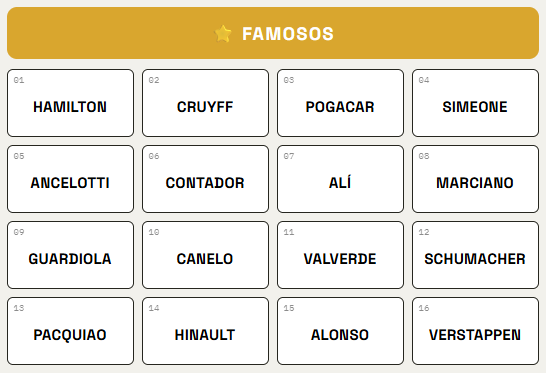This screenshot has height=373, width=546.
Task: Select the SCHUMACHER card
Action: pos(476,255)
